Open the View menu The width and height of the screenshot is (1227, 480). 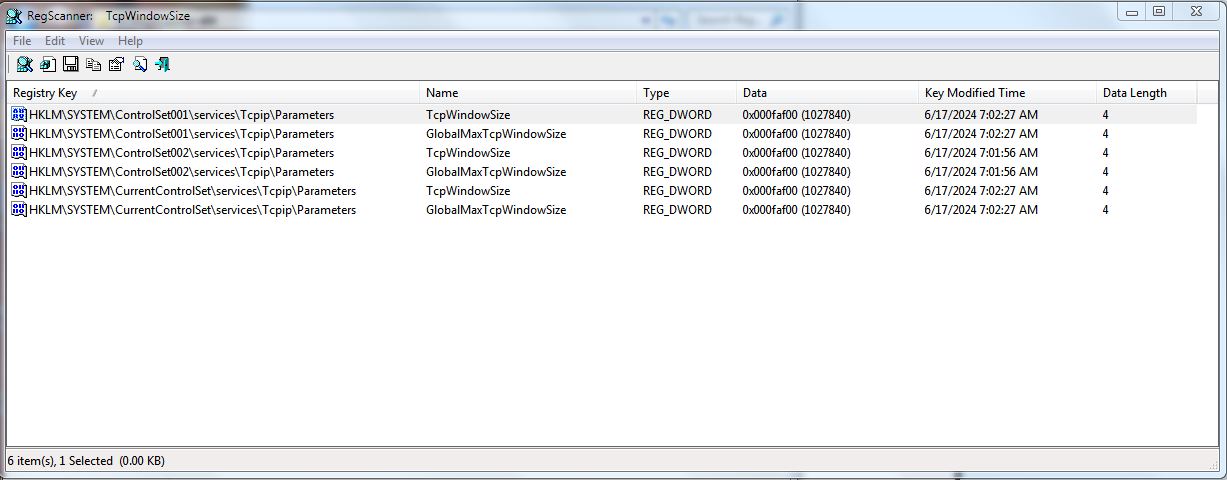[x=91, y=41]
